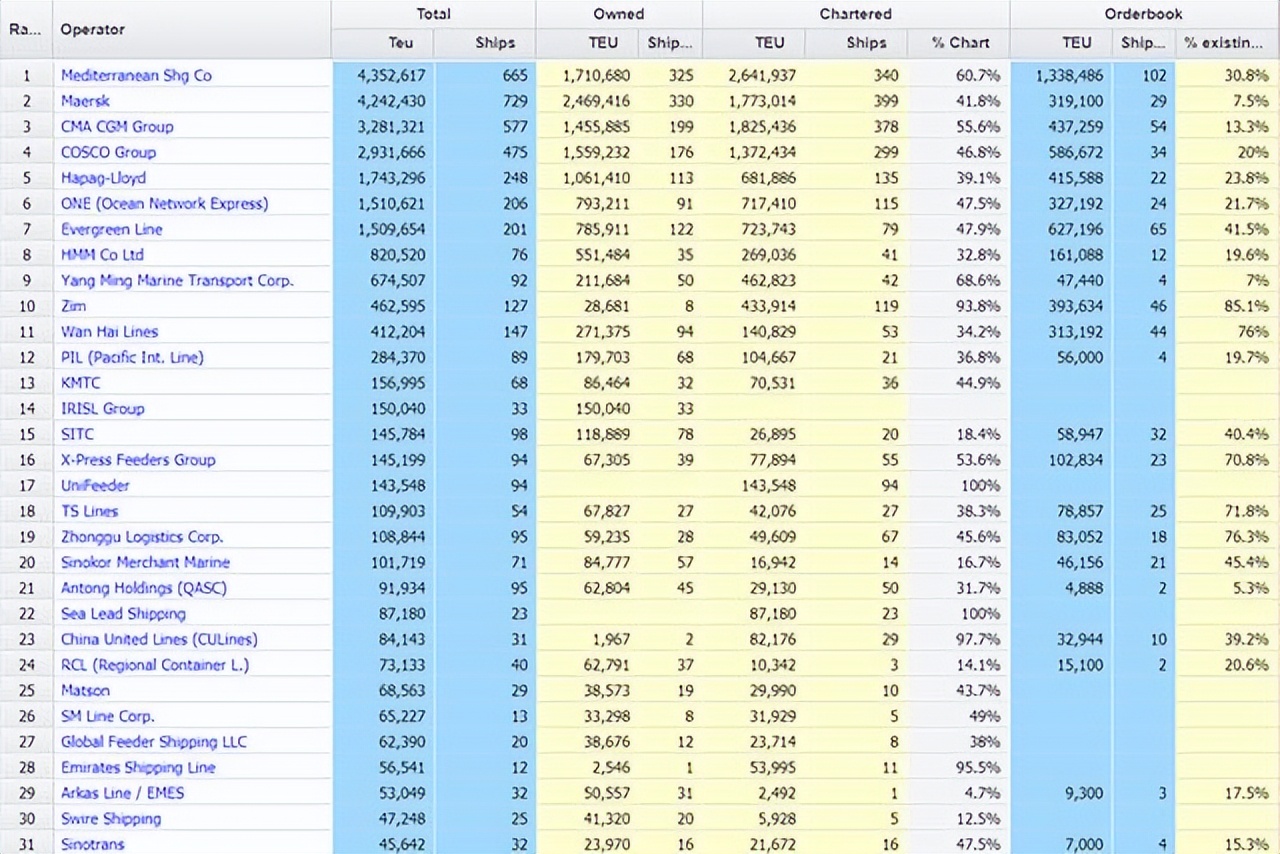Open CMA CGM Group operator page
1280x854 pixels.
pyautogui.click(x=117, y=126)
